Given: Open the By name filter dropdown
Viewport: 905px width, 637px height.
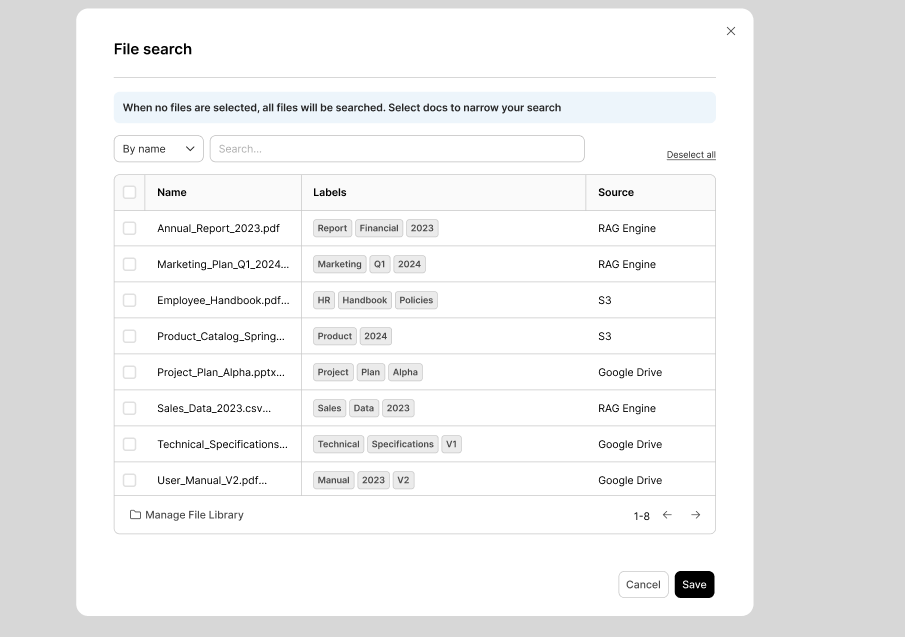Looking at the screenshot, I should point(159,149).
